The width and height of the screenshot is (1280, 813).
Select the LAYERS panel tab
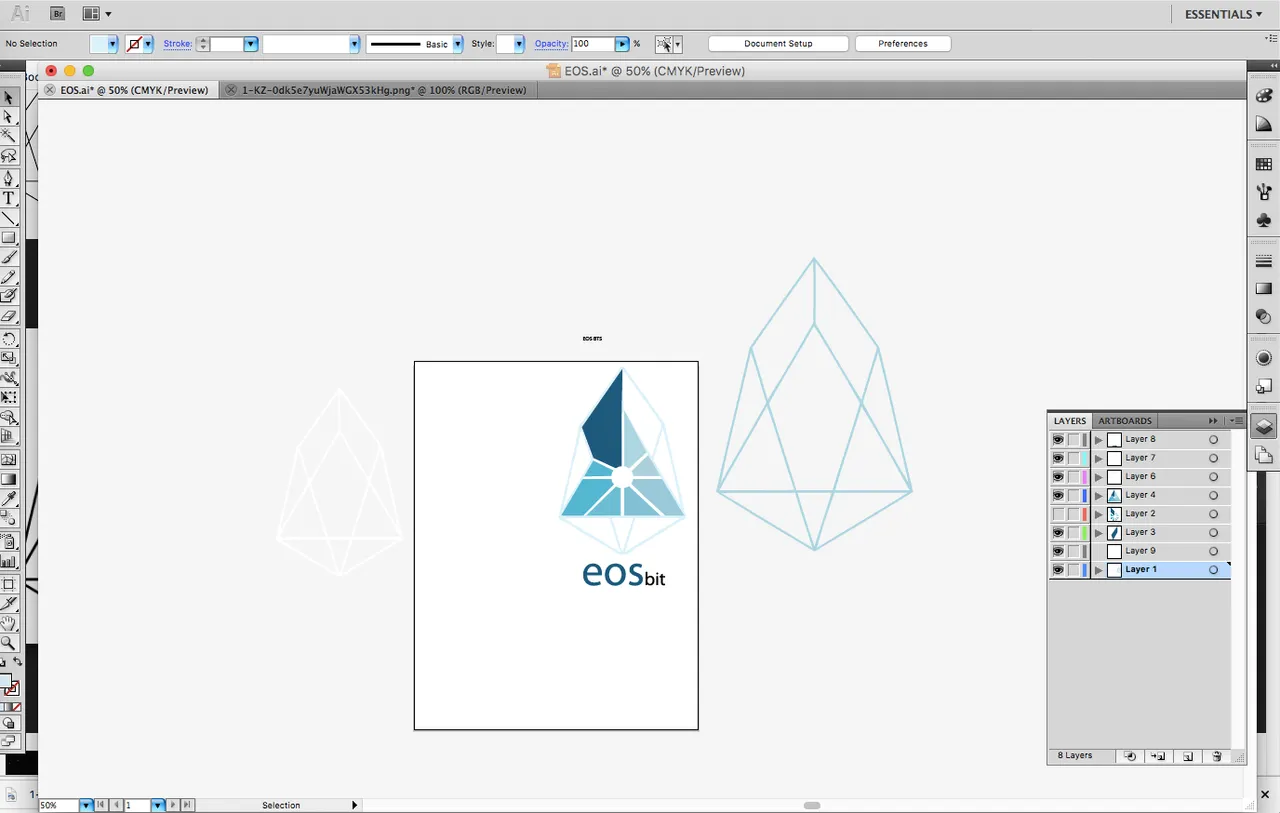pos(1069,421)
